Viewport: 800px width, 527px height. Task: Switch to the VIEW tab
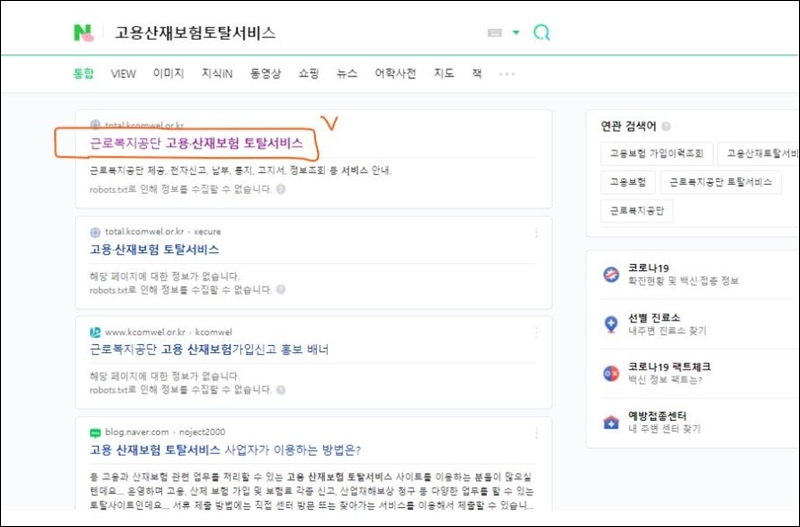coord(123,73)
